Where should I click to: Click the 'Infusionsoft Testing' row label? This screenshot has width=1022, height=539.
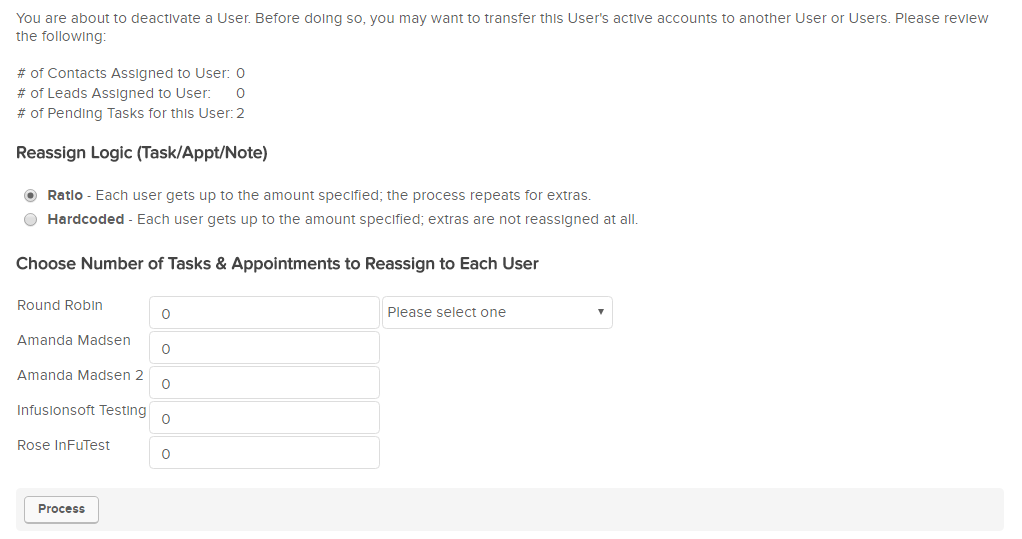point(82,410)
